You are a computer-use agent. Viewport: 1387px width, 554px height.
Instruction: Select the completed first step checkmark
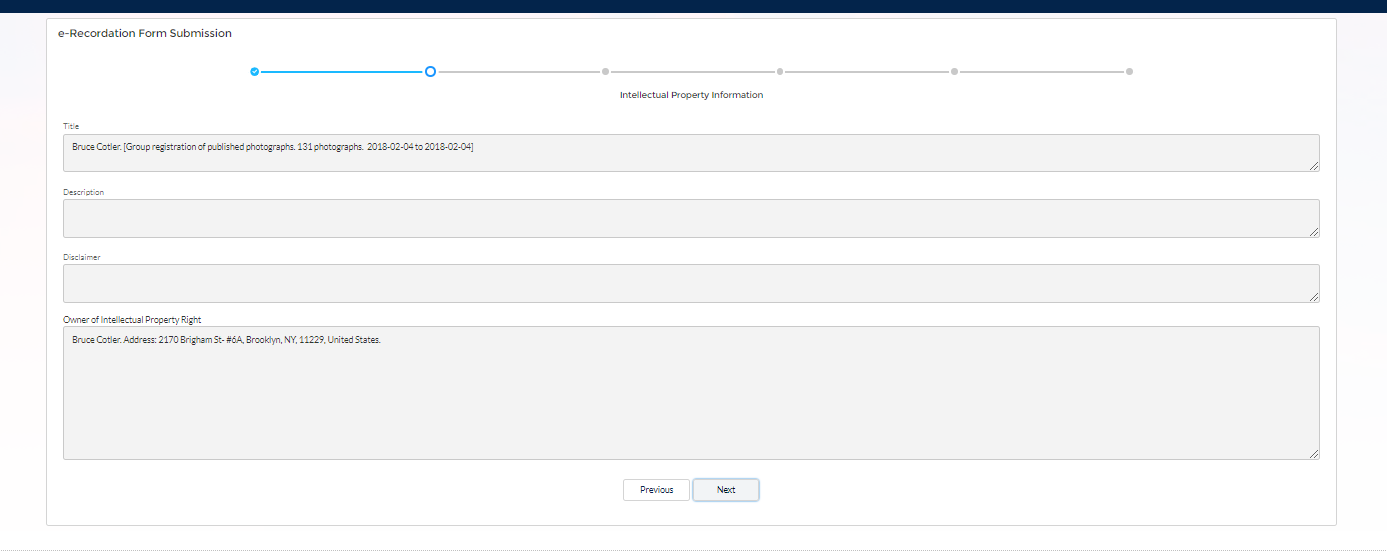pyautogui.click(x=255, y=72)
